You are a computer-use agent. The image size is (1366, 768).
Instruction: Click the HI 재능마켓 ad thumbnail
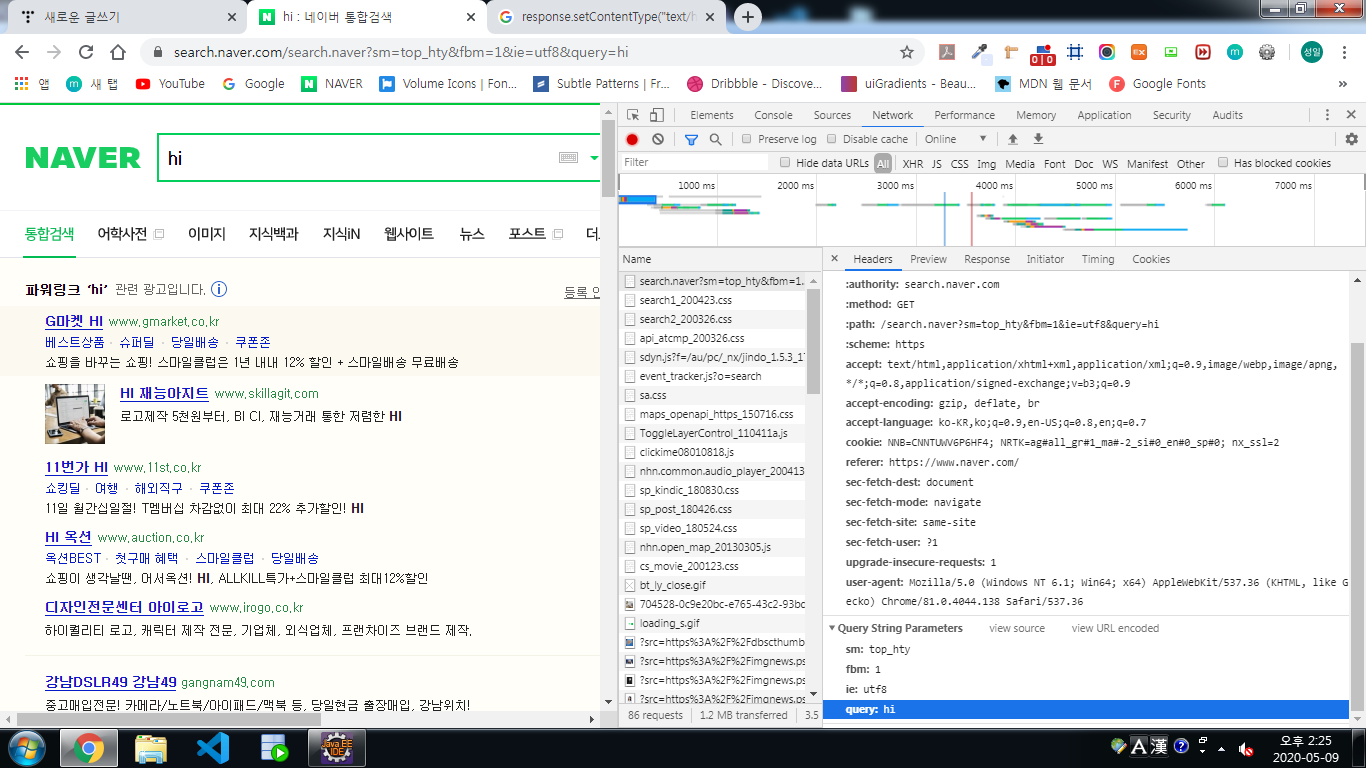pyautogui.click(x=75, y=414)
